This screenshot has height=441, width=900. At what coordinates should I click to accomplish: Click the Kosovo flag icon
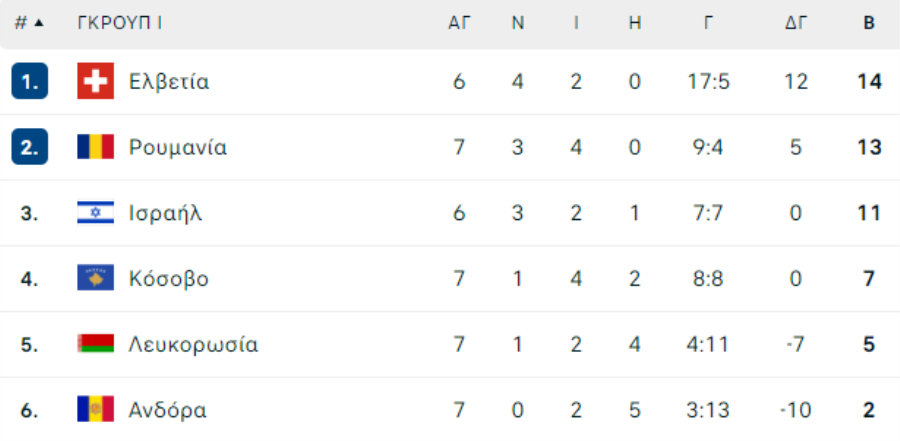click(95, 278)
